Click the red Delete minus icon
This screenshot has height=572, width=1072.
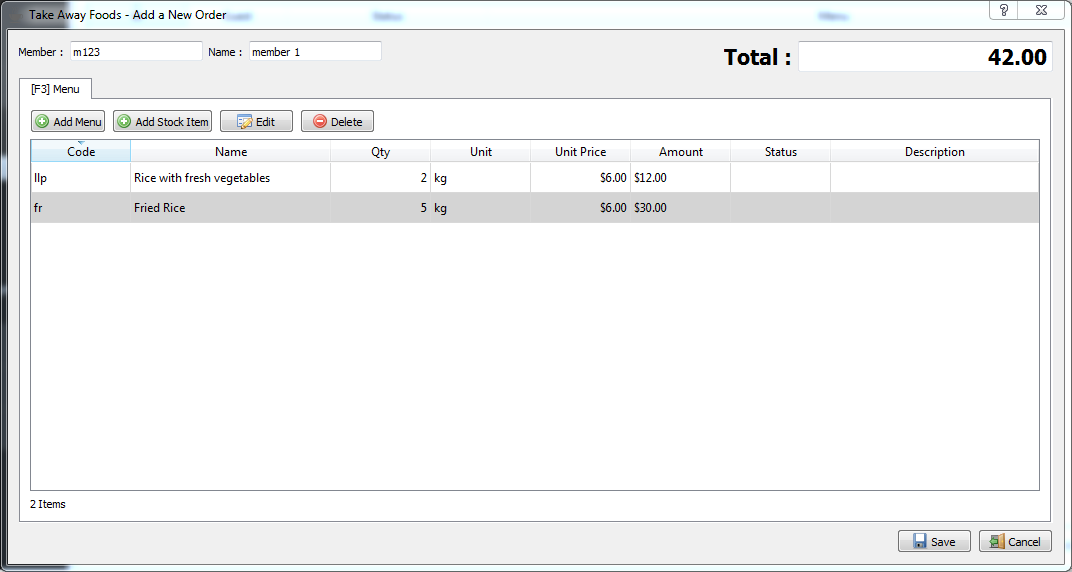tap(320, 122)
